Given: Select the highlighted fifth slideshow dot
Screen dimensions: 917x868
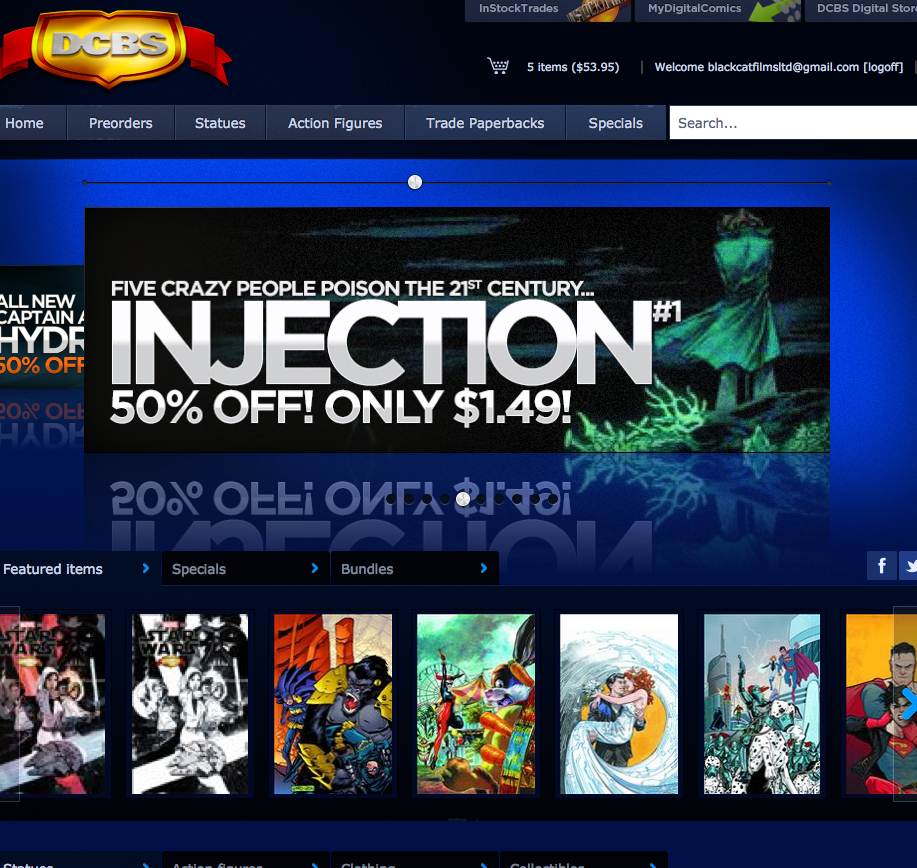Looking at the screenshot, I should click(x=463, y=499).
